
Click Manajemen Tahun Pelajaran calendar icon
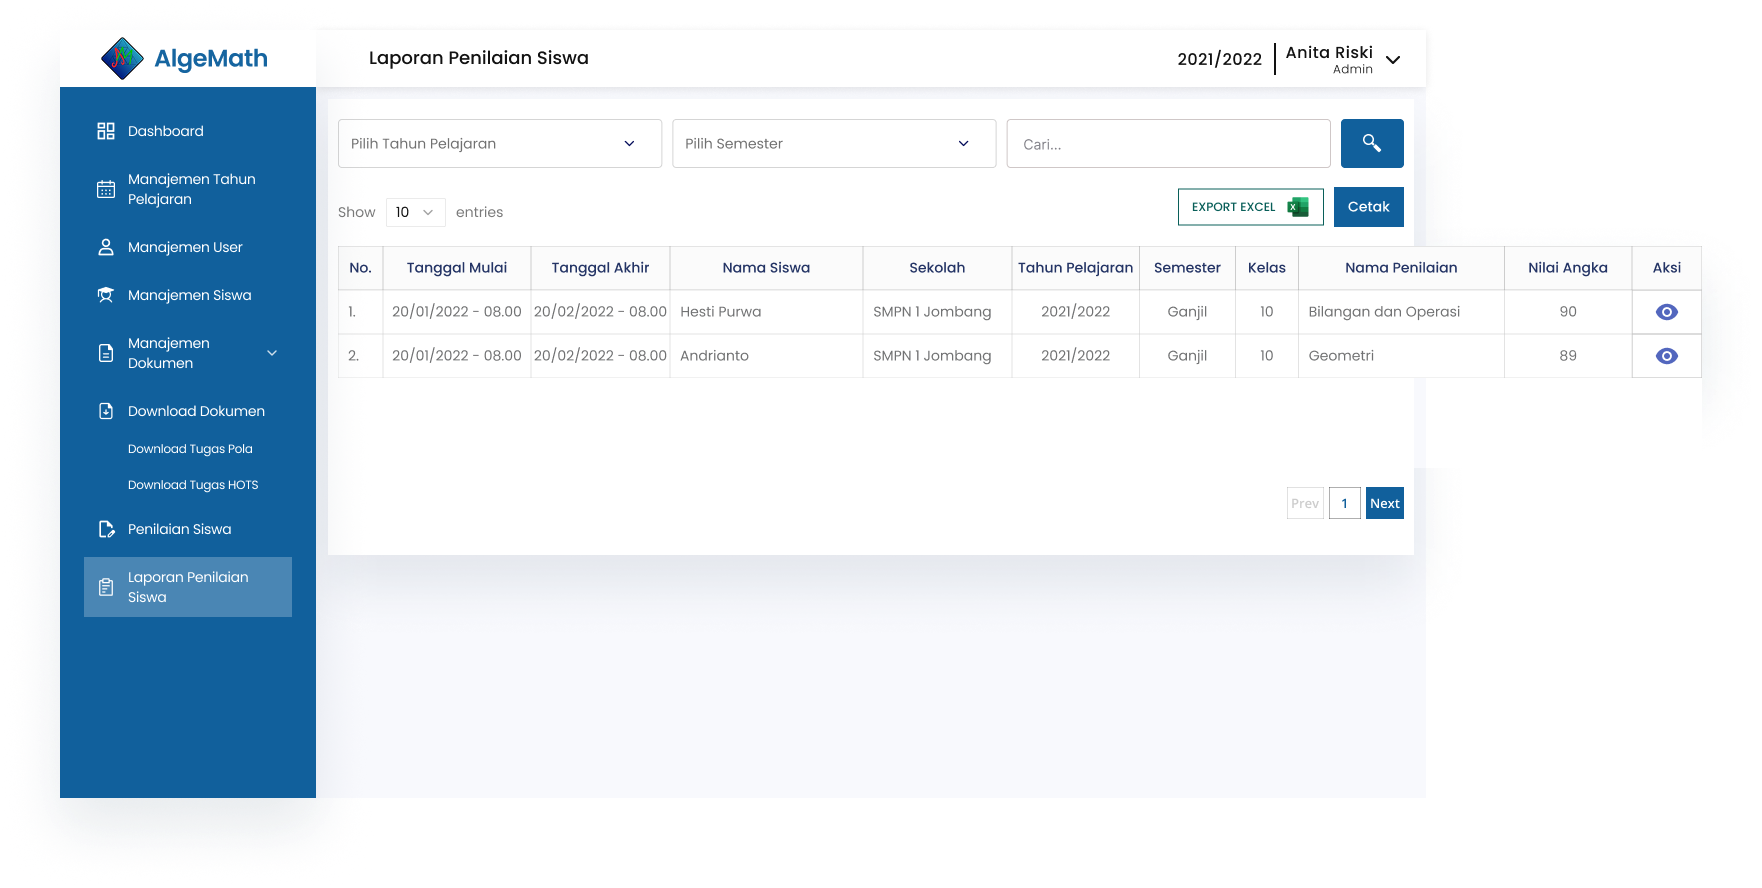106,189
